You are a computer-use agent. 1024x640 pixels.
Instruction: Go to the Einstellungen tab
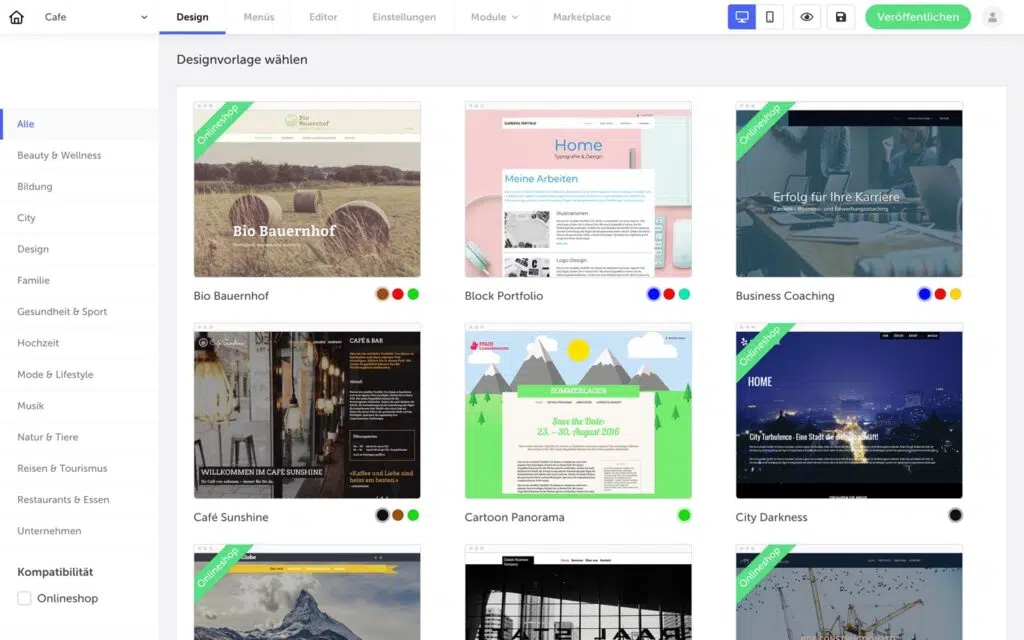(x=404, y=17)
